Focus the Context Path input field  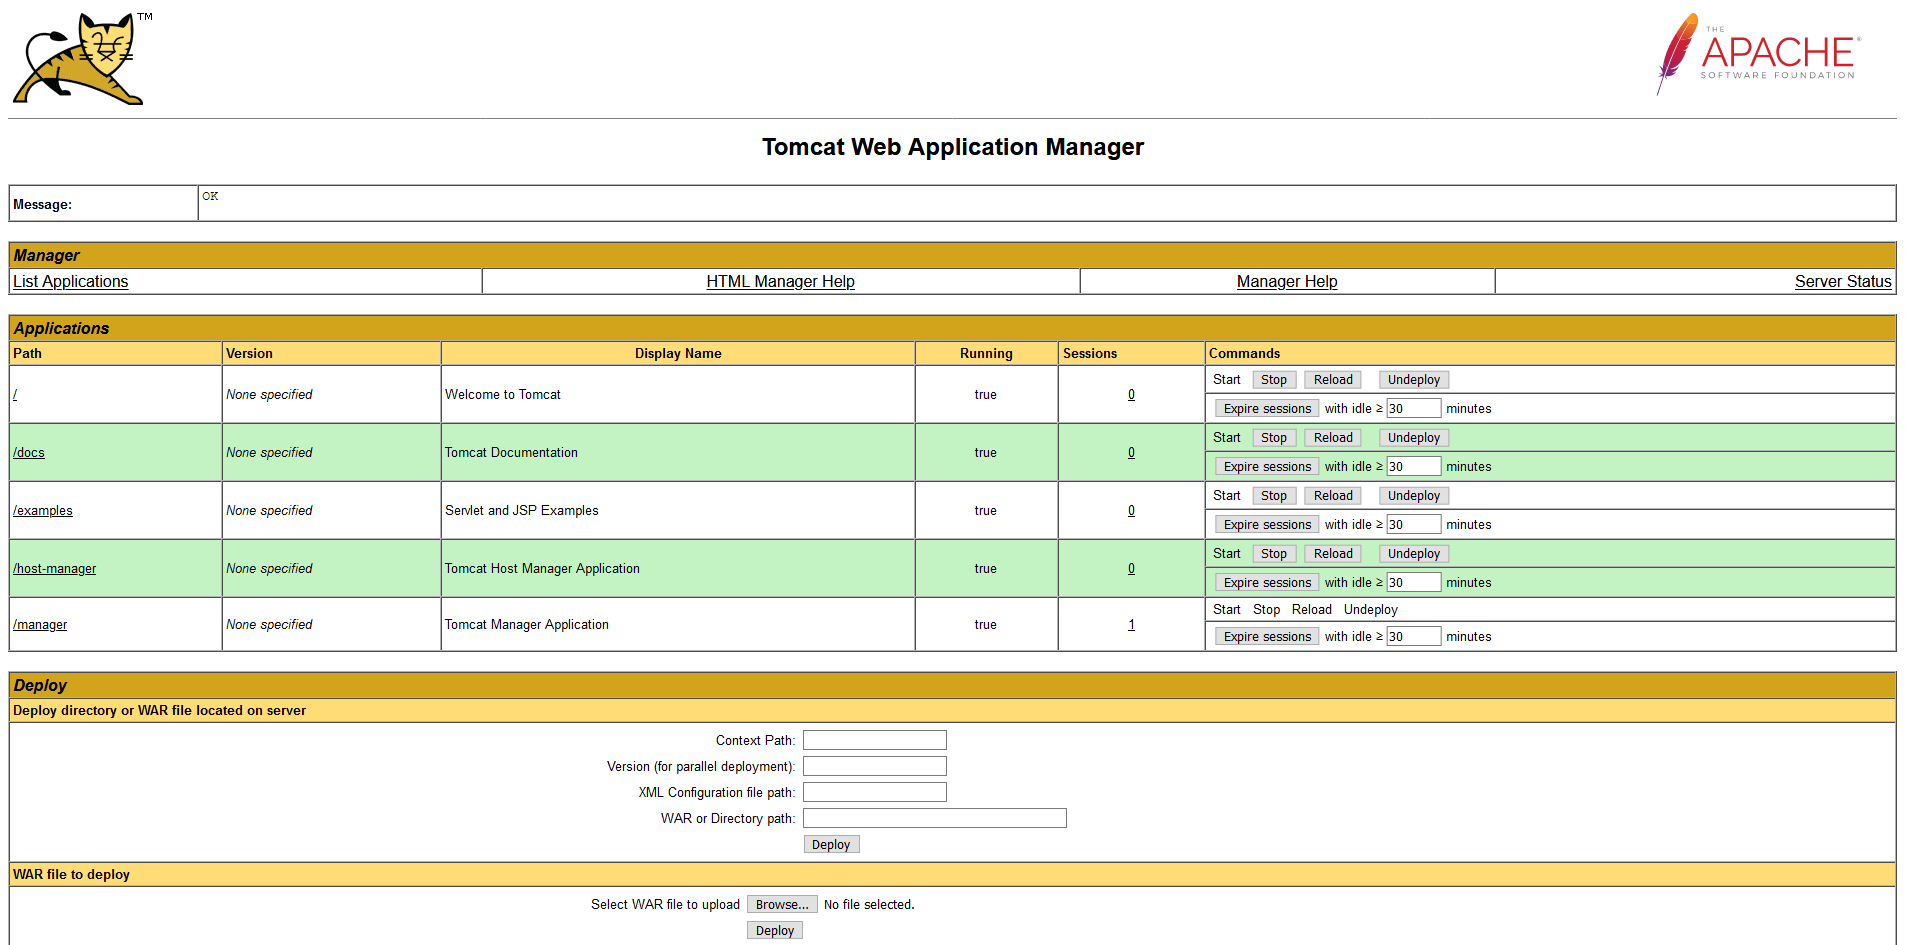point(874,741)
